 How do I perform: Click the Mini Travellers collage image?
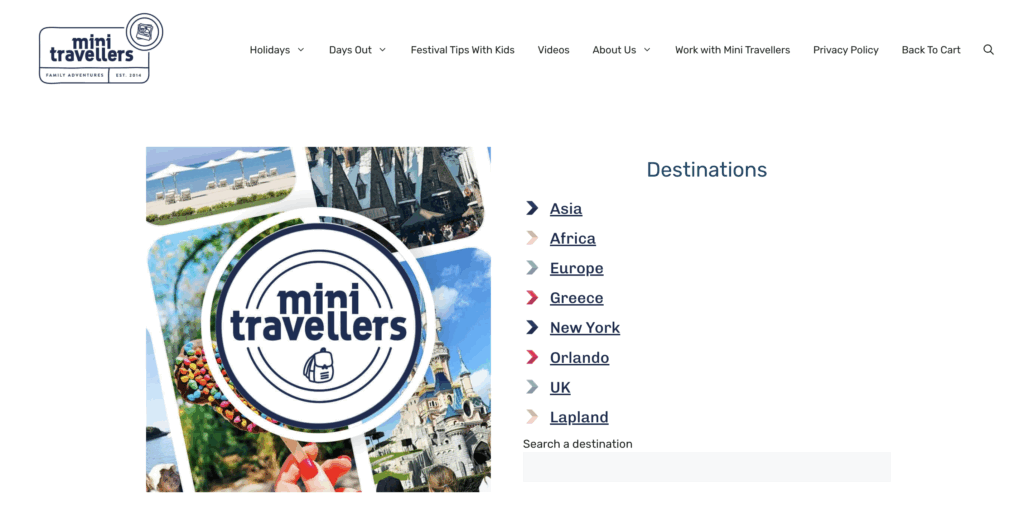(318, 319)
